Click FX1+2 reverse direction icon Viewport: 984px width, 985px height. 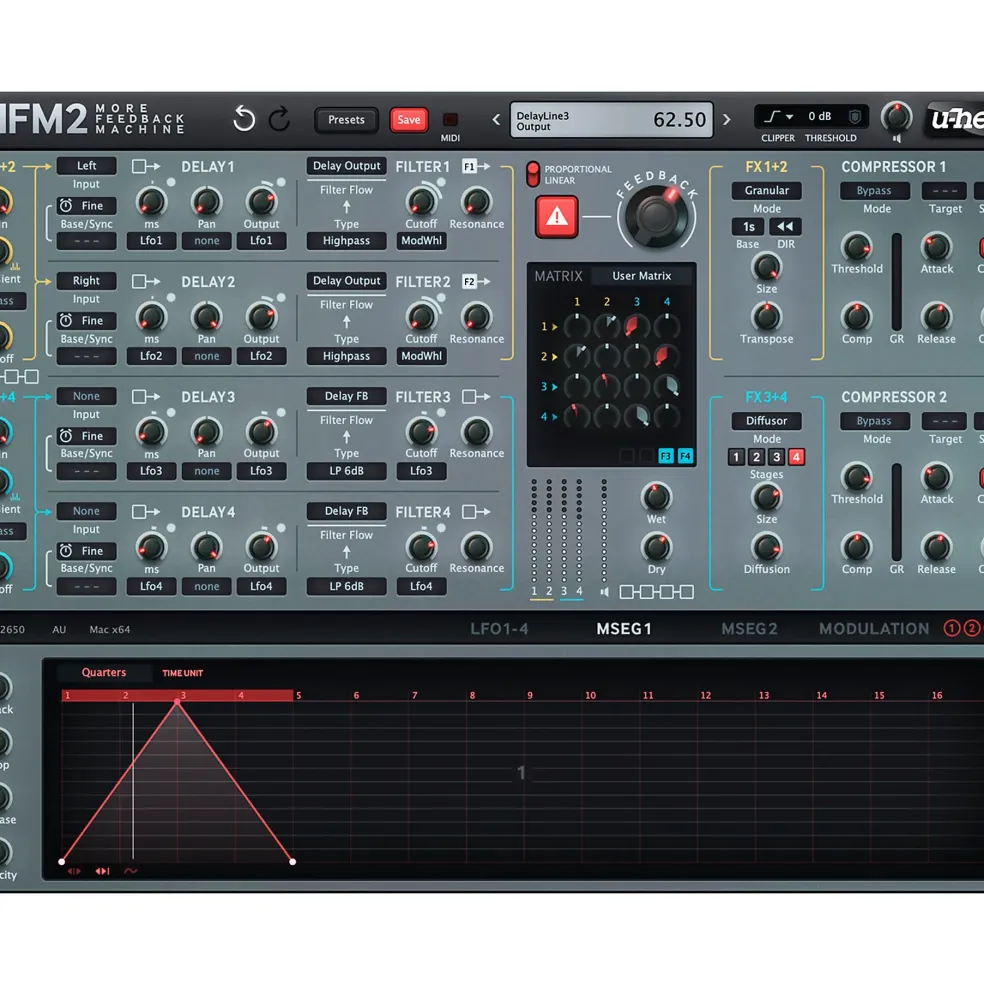[785, 226]
